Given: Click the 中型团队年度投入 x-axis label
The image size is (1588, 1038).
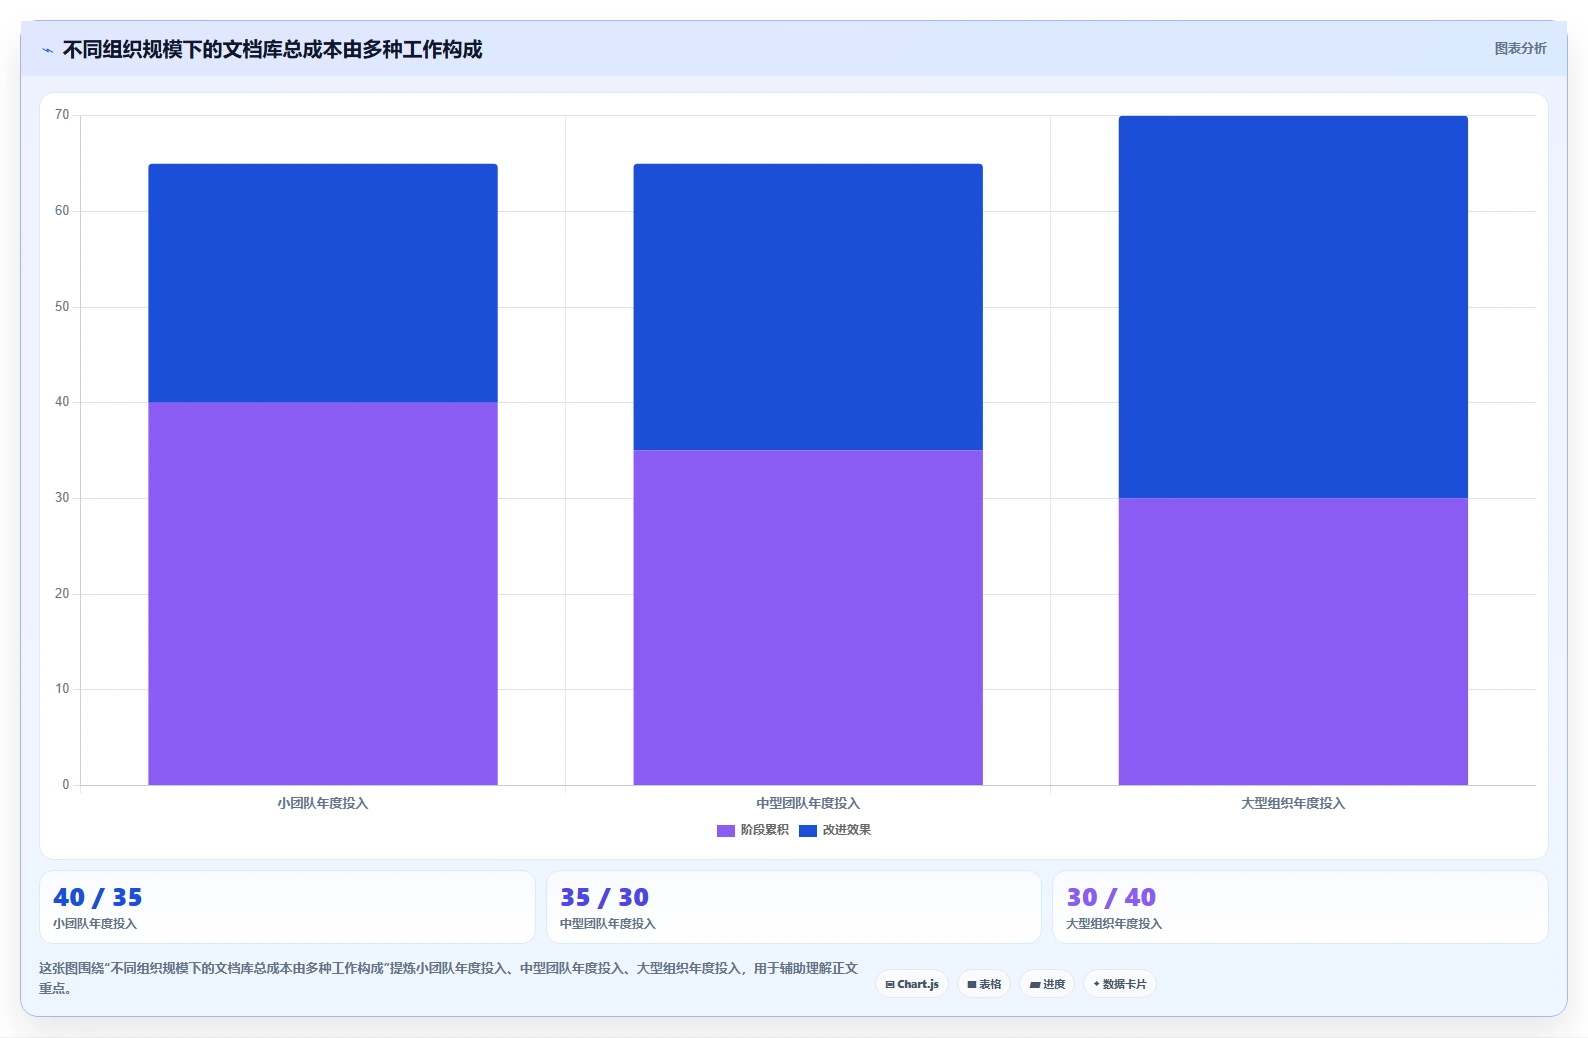Looking at the screenshot, I should pyautogui.click(x=808, y=803).
